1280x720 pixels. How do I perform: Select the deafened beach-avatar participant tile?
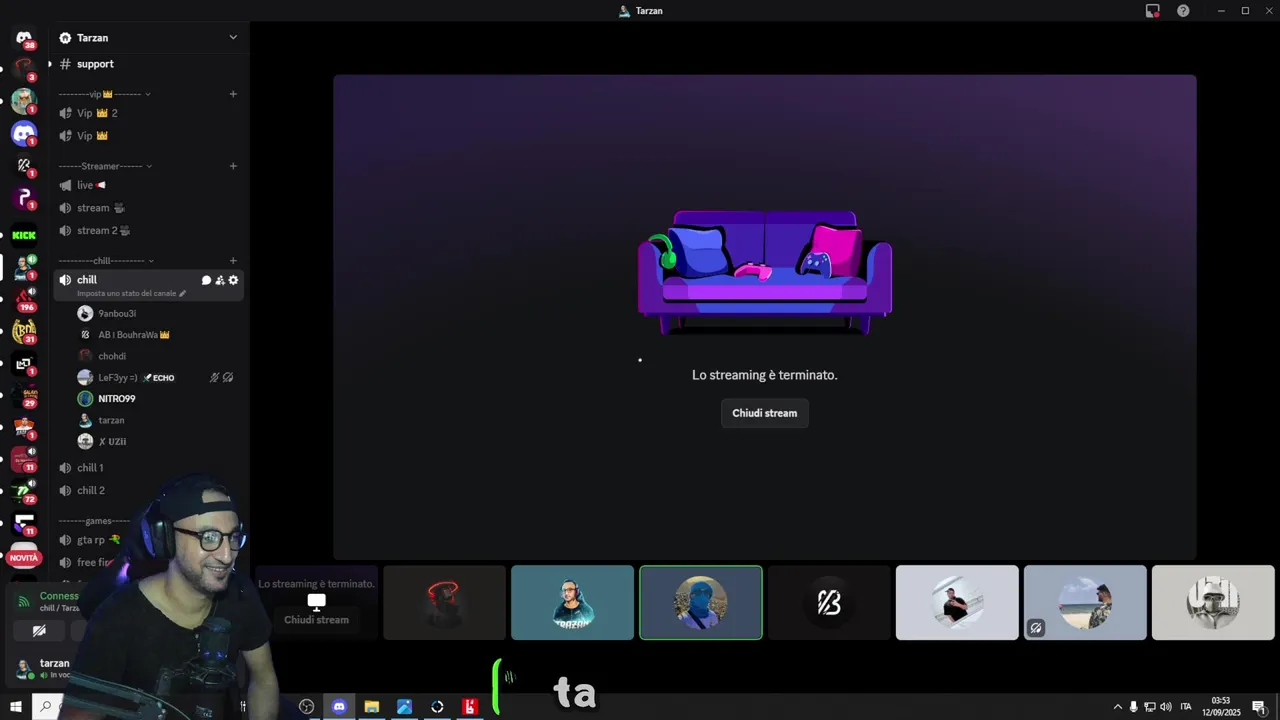1085,603
